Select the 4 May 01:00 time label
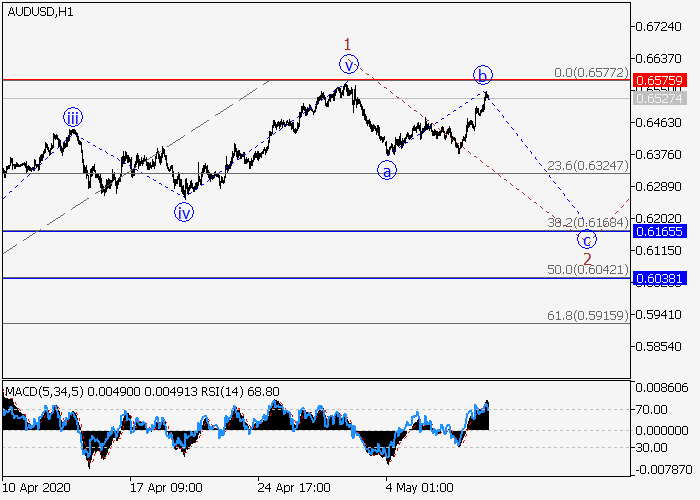This screenshot has height=500, width=700. point(417,487)
